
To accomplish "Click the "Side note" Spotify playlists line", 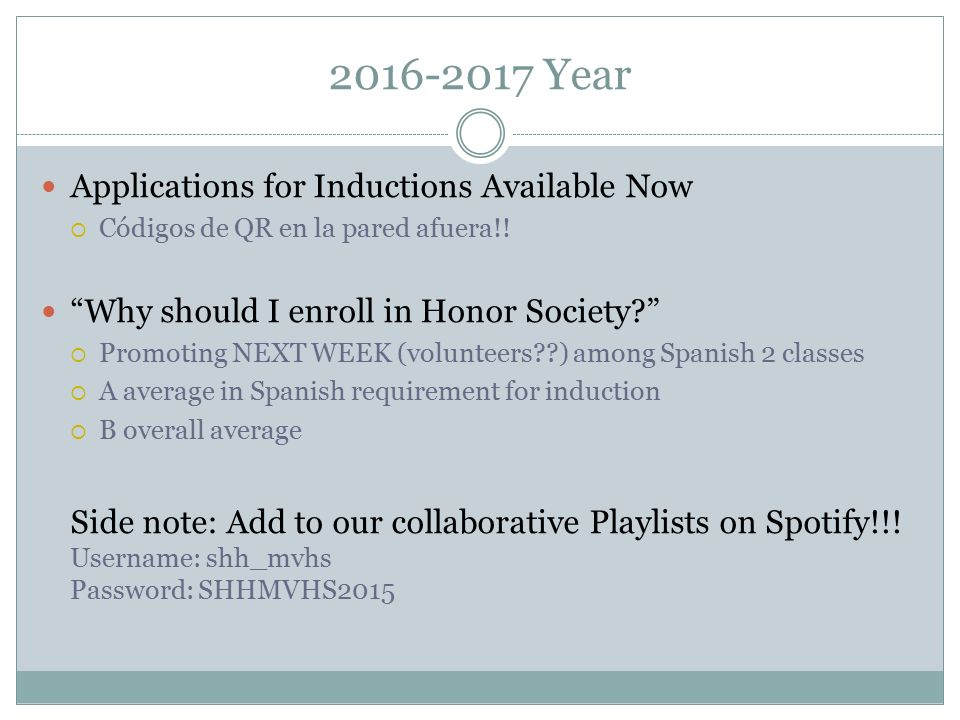I will (x=486, y=523).
